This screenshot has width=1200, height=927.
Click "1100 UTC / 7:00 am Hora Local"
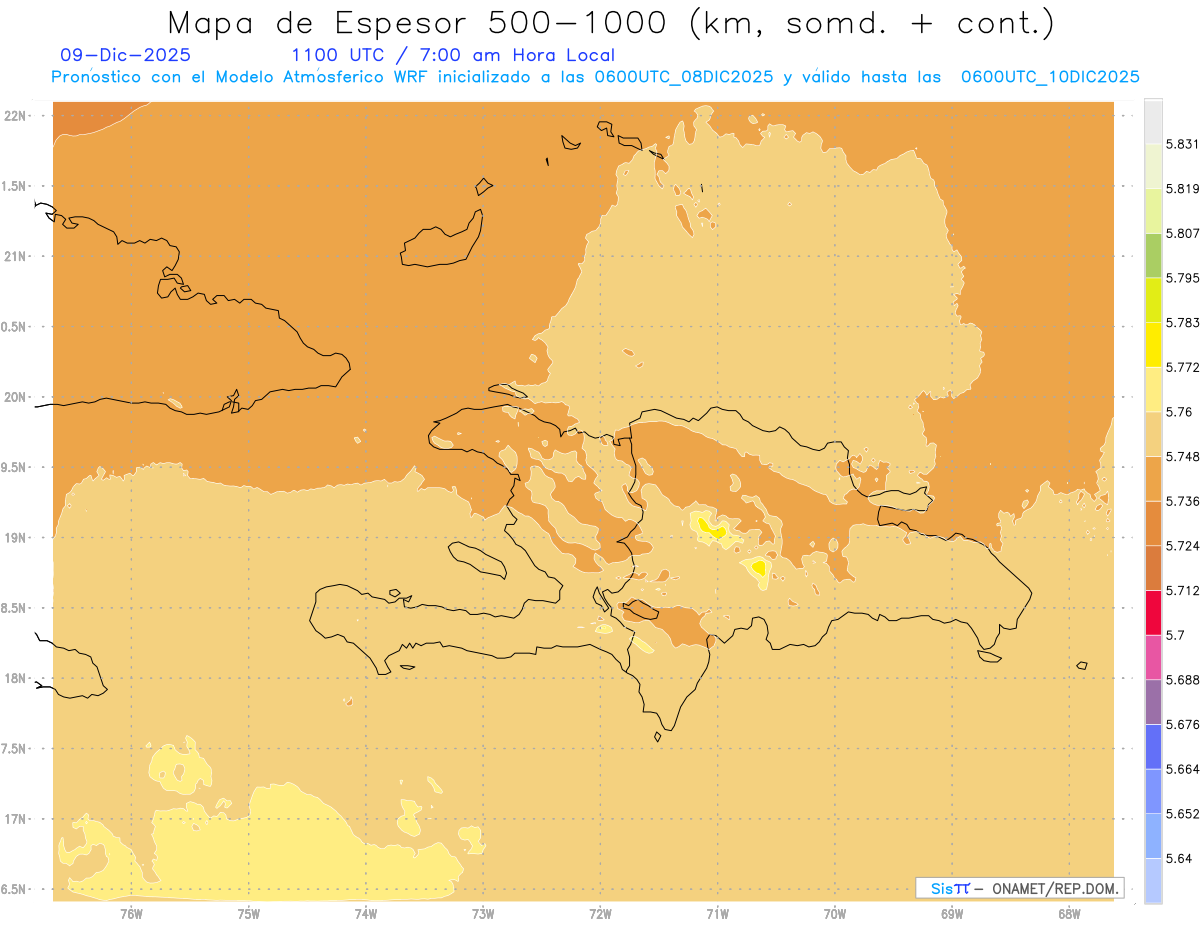pyautogui.click(x=453, y=55)
